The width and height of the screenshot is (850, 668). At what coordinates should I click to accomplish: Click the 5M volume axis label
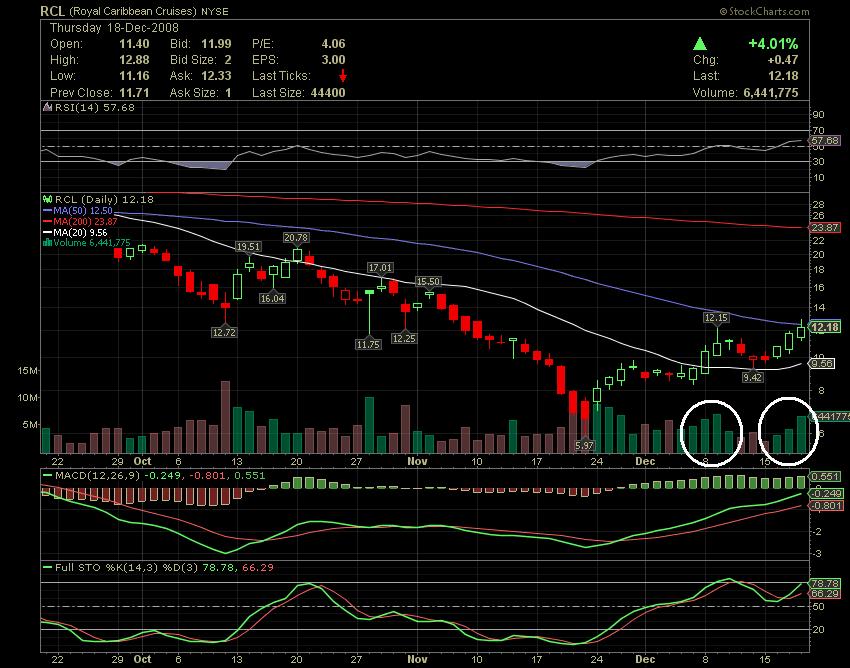tap(30, 425)
